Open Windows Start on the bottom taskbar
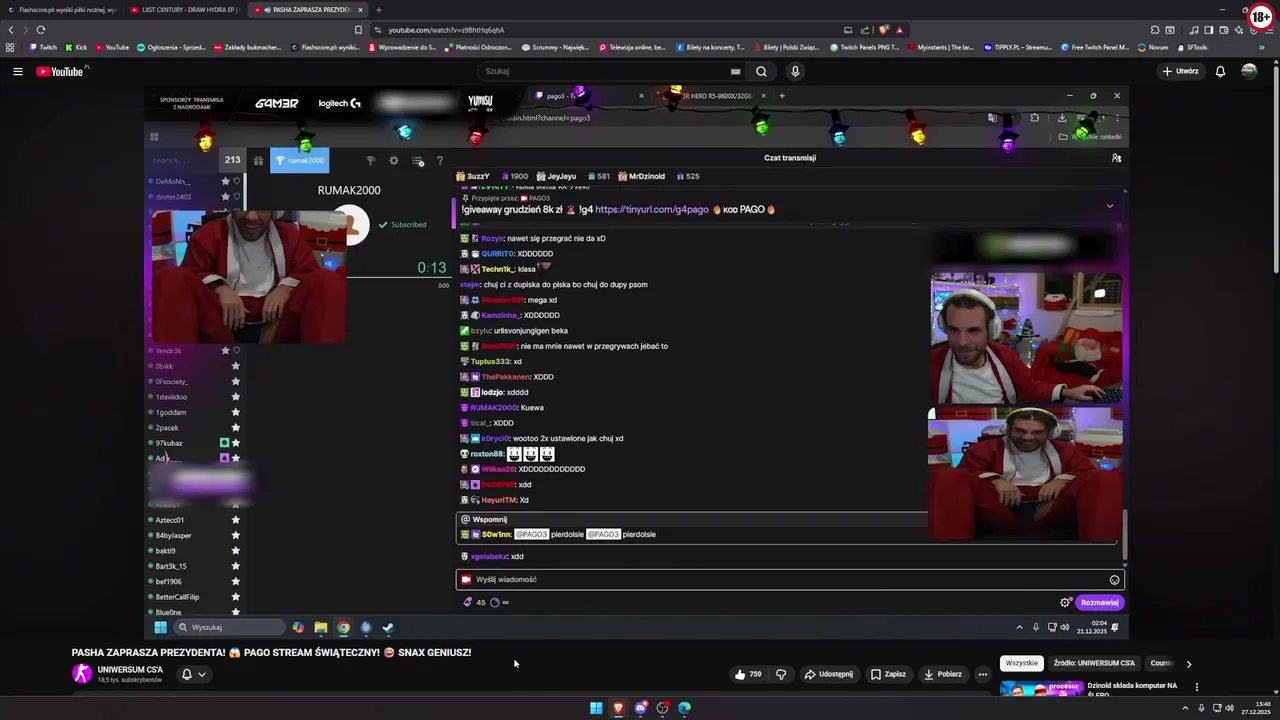1280x720 pixels. tap(596, 708)
